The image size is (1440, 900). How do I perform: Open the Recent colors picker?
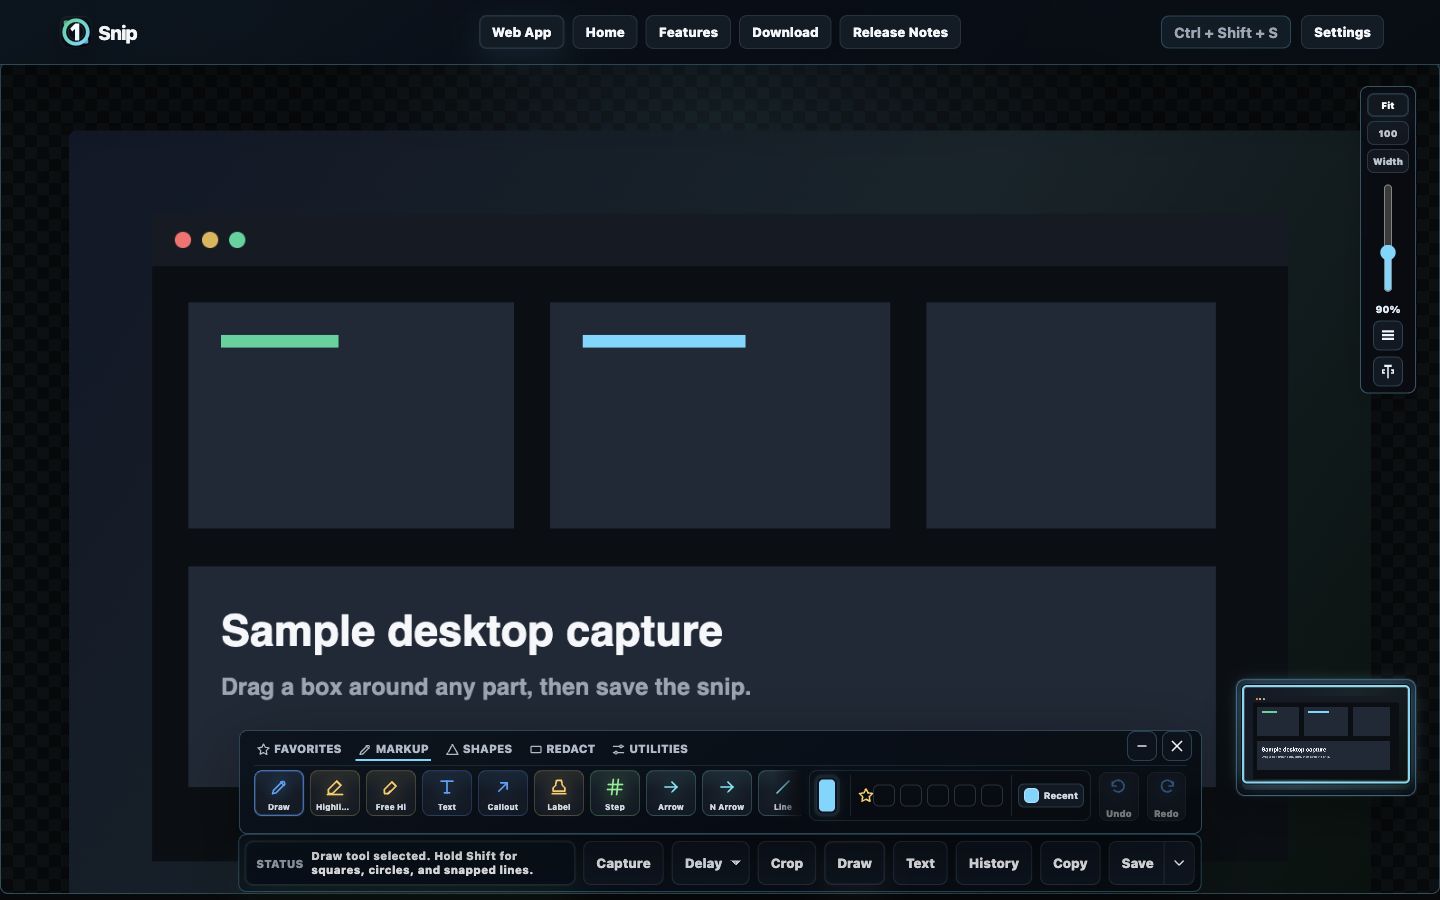point(1051,796)
